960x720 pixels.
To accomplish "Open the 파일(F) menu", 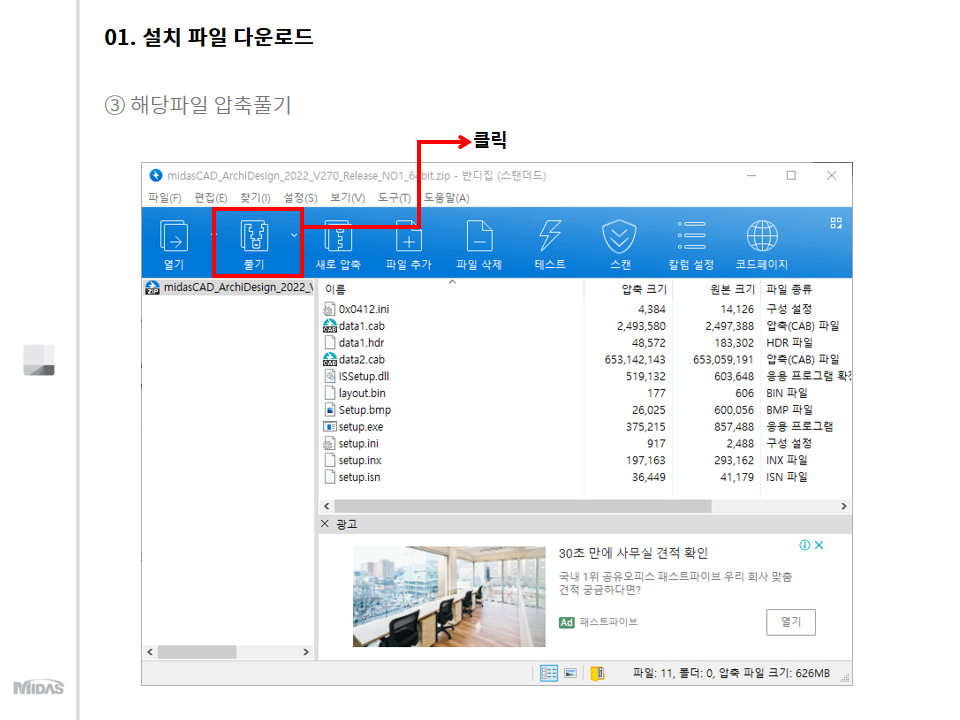I will (x=165, y=198).
